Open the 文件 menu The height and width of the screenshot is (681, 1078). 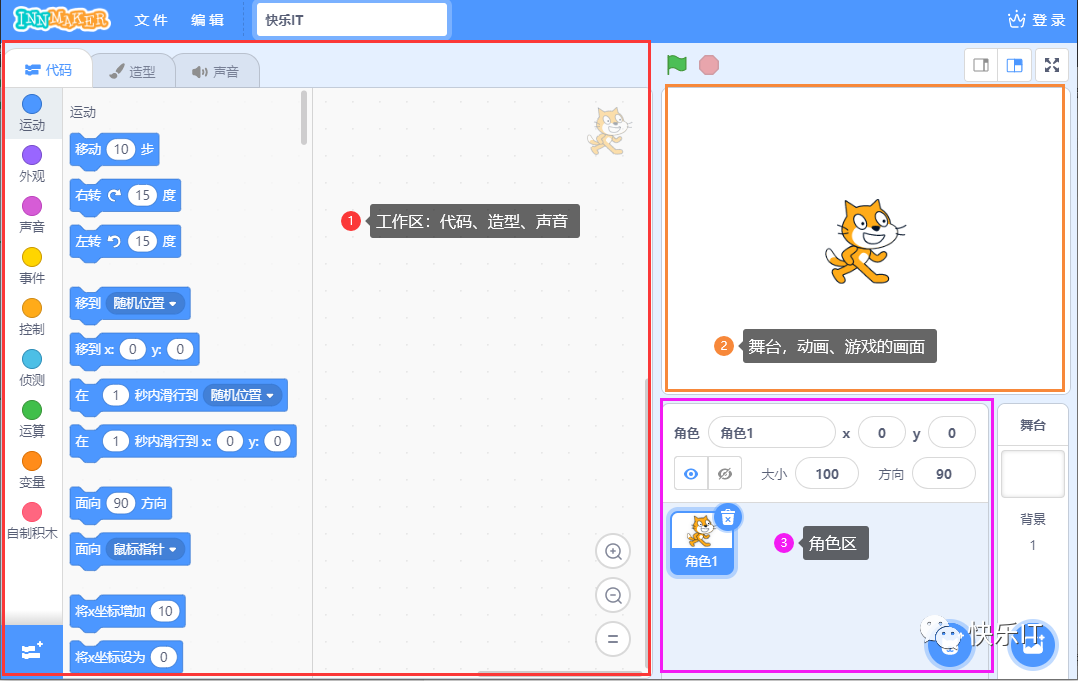(151, 20)
